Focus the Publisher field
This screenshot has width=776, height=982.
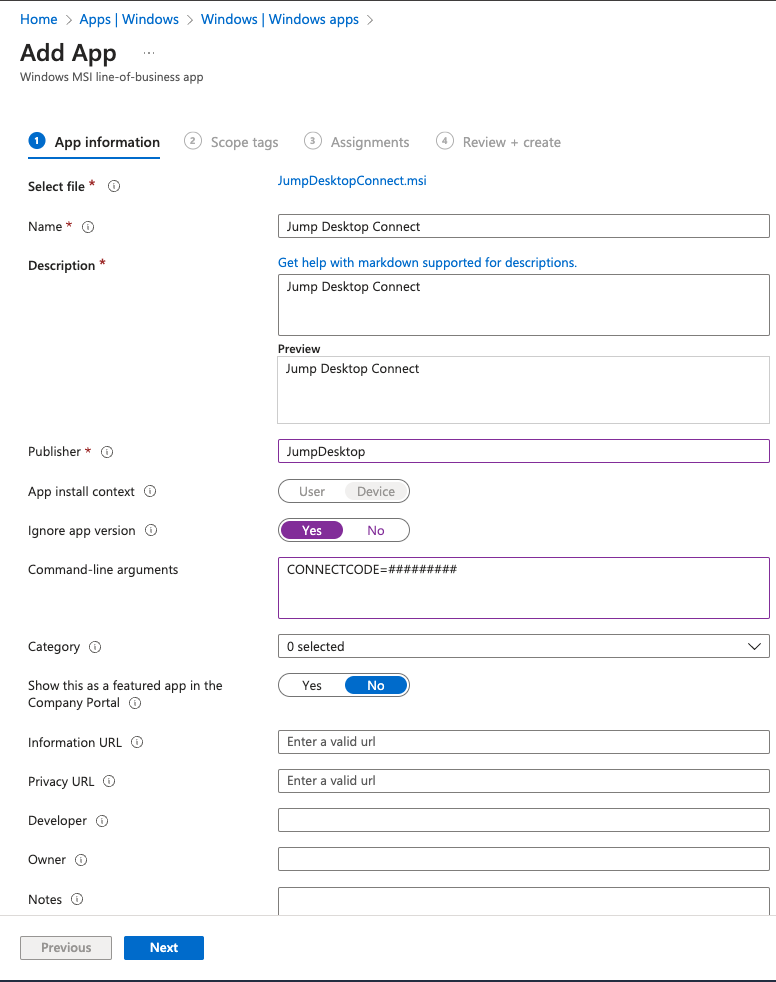coord(524,451)
